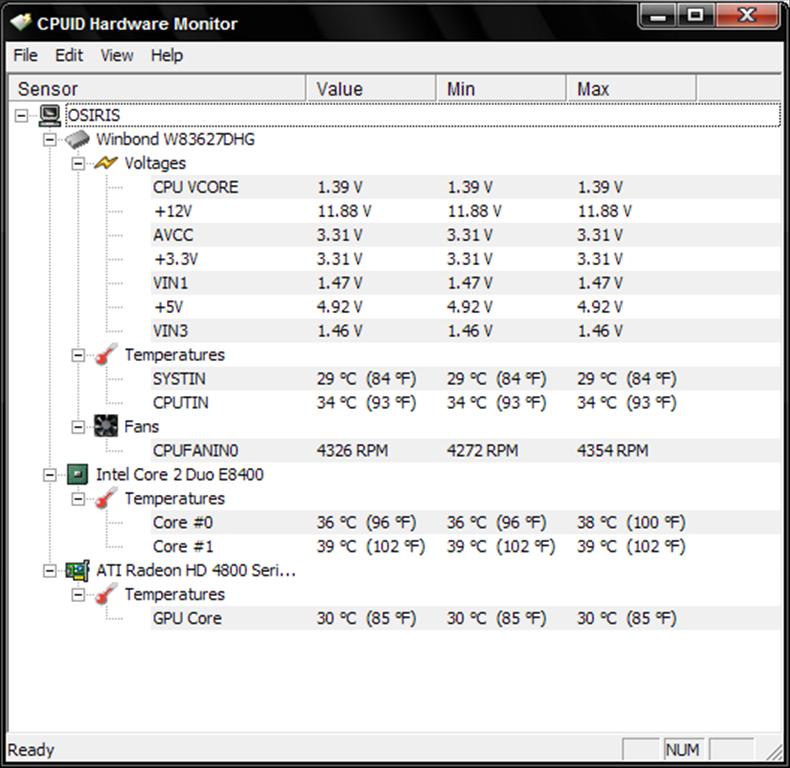Screen dimensions: 790x768
Task: Select the Voltages label
Action: (x=155, y=163)
